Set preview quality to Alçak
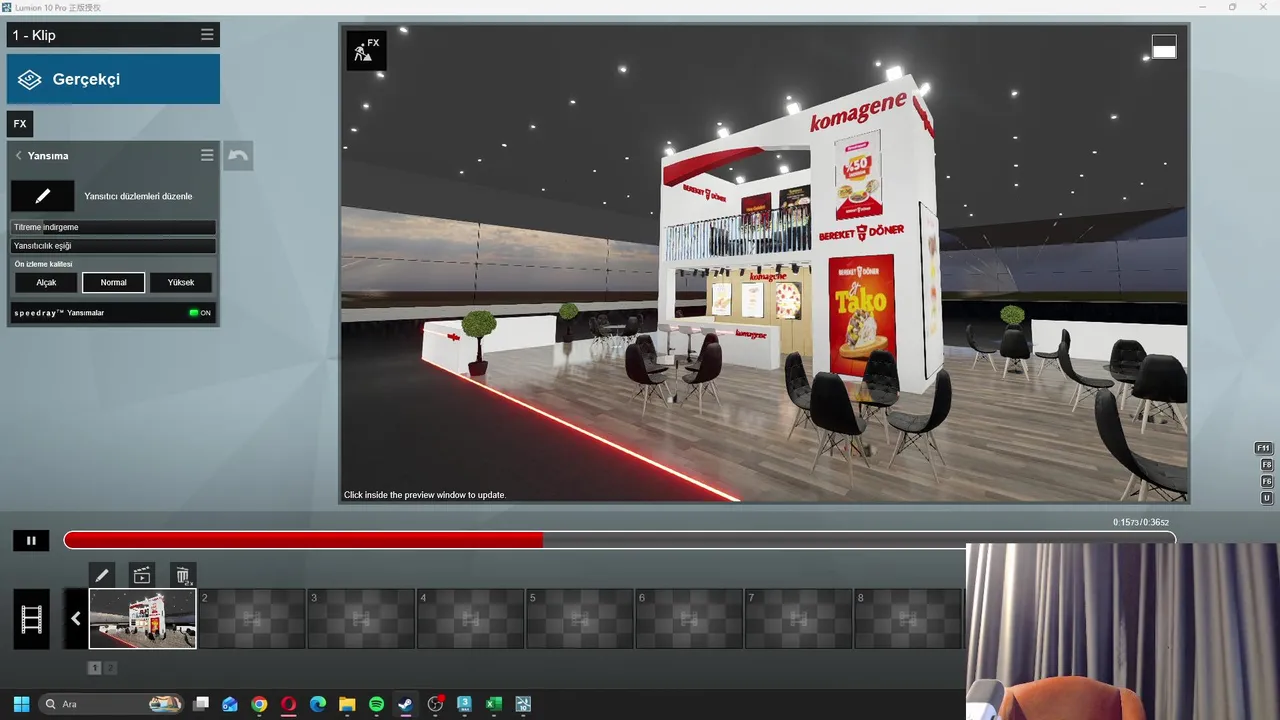Image resolution: width=1280 pixels, height=720 pixels. (46, 283)
